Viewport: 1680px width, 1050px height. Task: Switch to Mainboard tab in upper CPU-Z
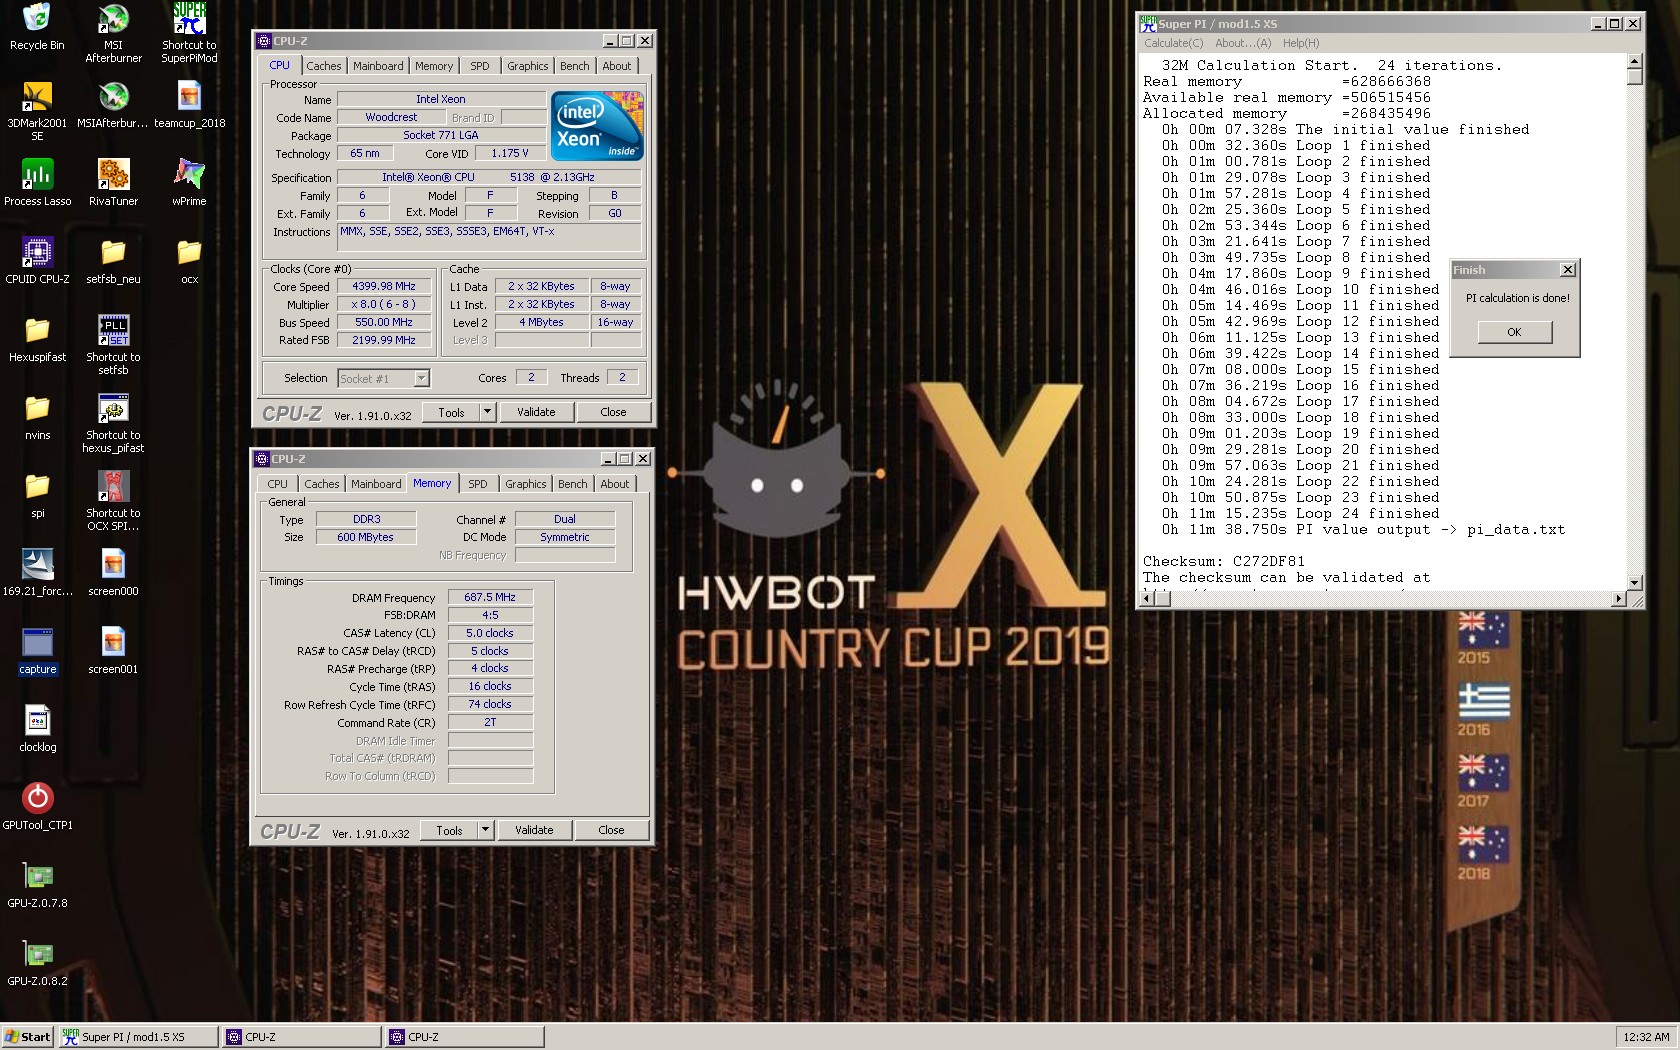tap(378, 66)
